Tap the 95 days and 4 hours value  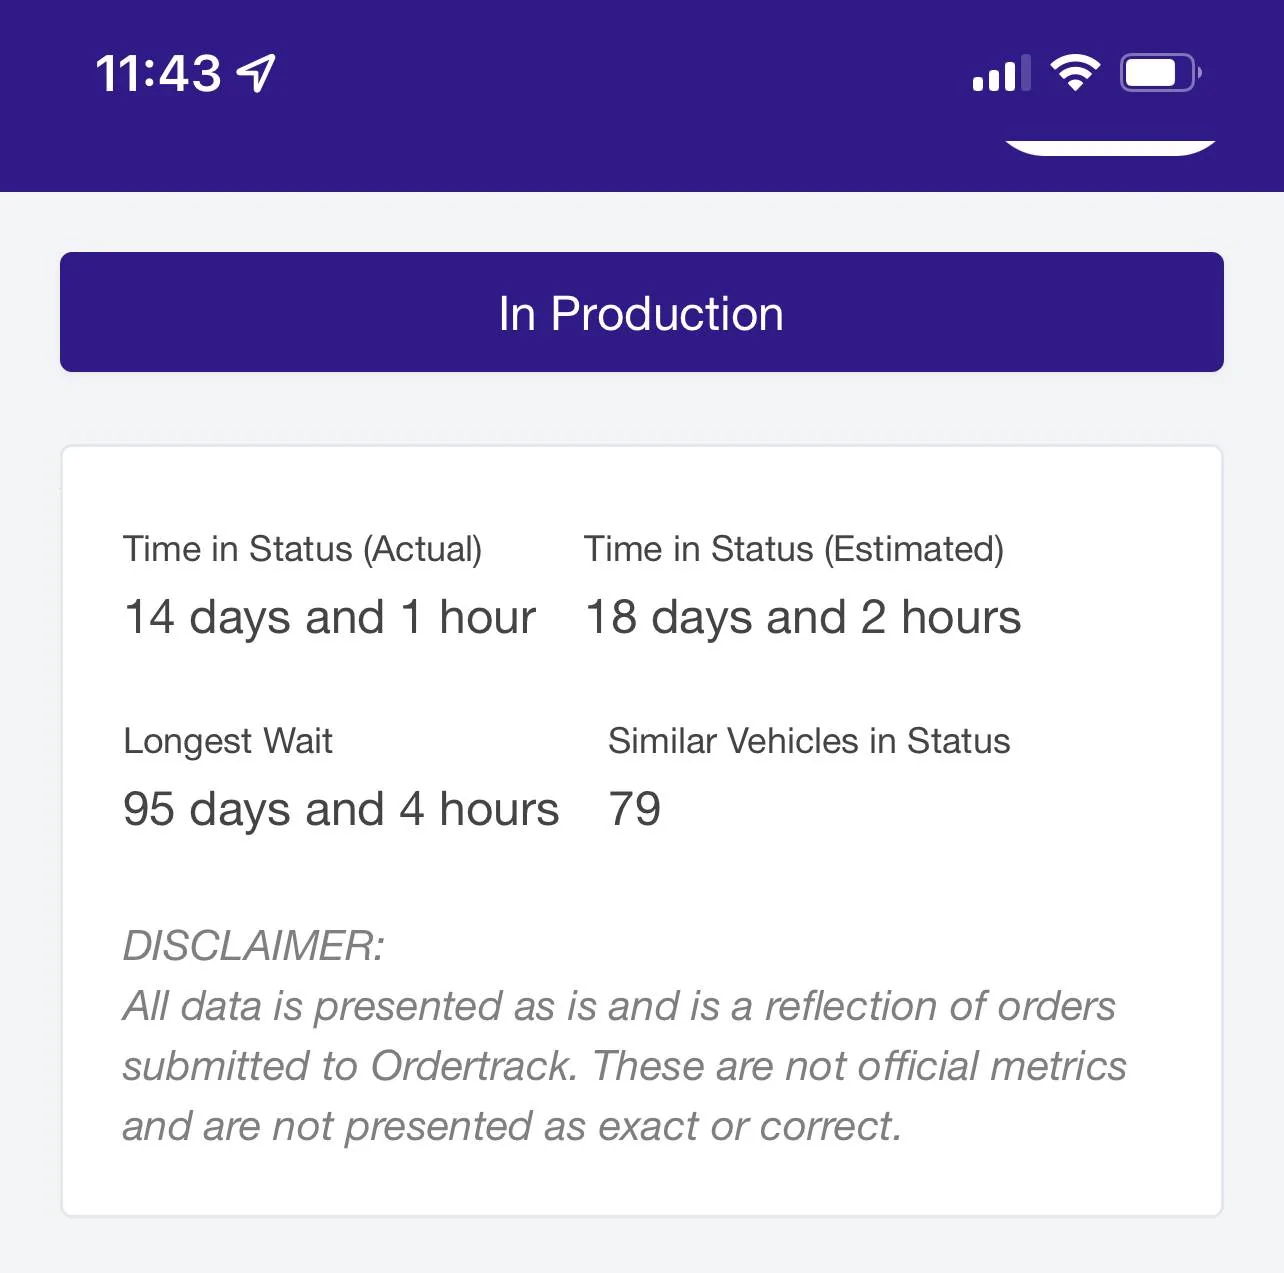pos(340,809)
